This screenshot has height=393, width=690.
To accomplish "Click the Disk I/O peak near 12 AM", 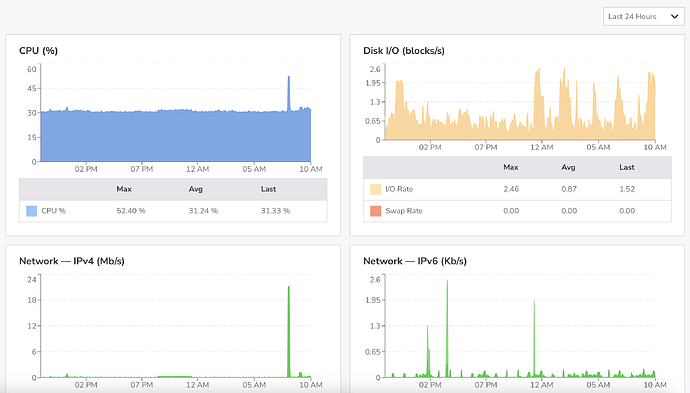I will (x=537, y=70).
